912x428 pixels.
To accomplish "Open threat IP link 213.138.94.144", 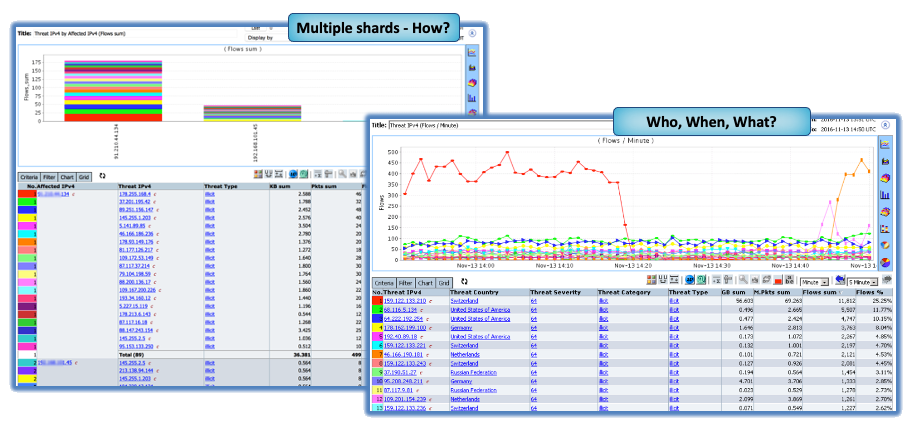I will point(136,370).
